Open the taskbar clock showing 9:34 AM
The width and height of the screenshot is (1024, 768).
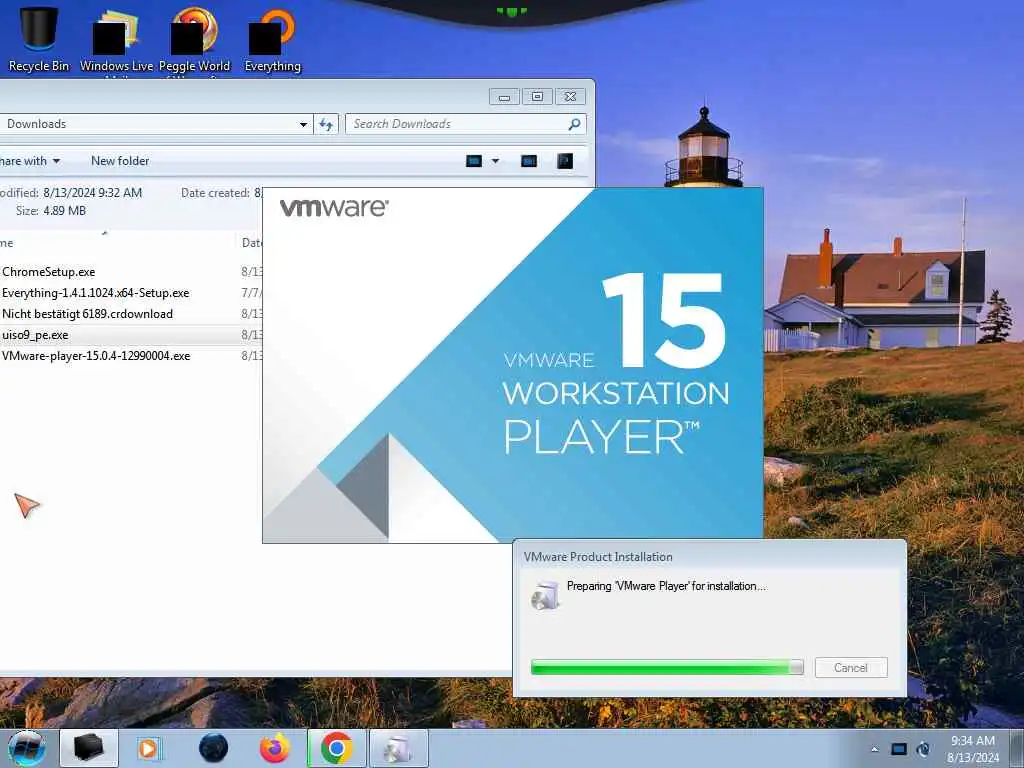click(x=973, y=749)
